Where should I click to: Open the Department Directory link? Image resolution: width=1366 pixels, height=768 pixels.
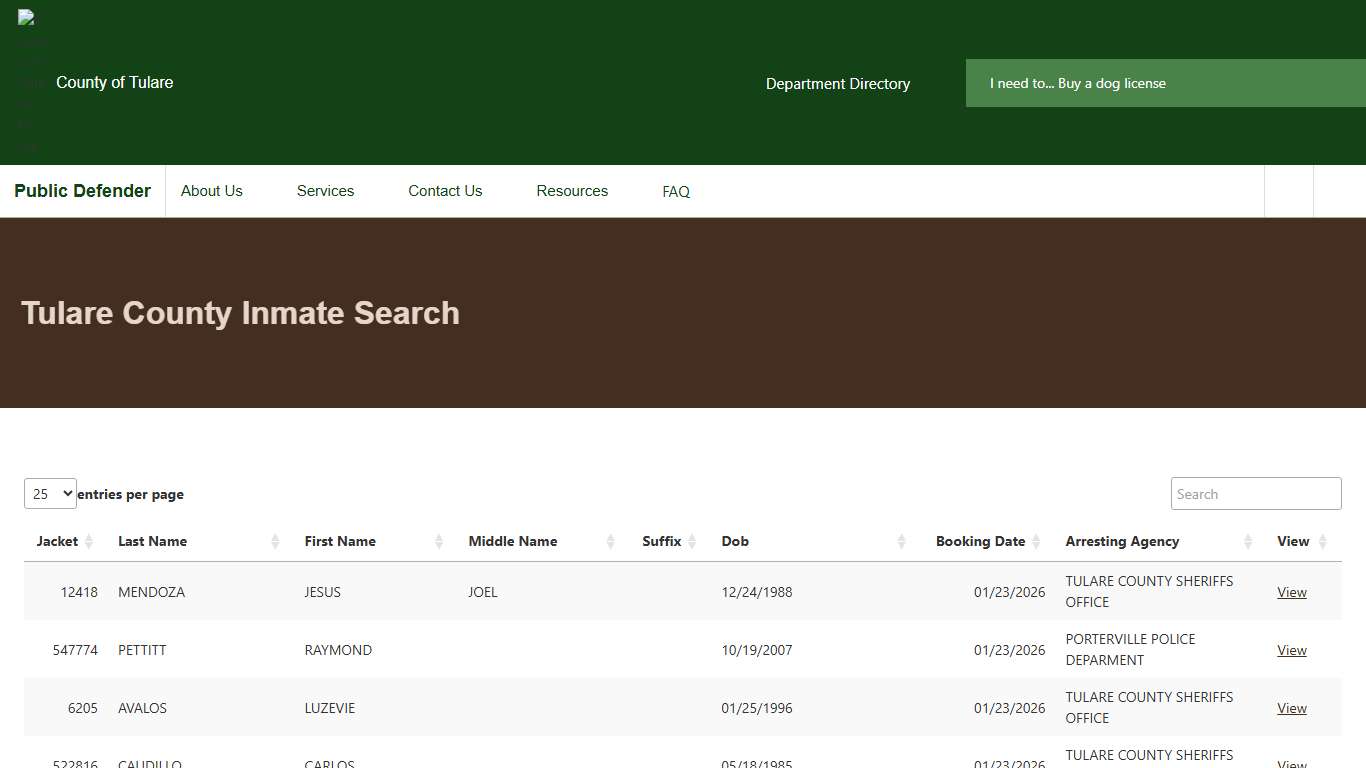[x=838, y=84]
